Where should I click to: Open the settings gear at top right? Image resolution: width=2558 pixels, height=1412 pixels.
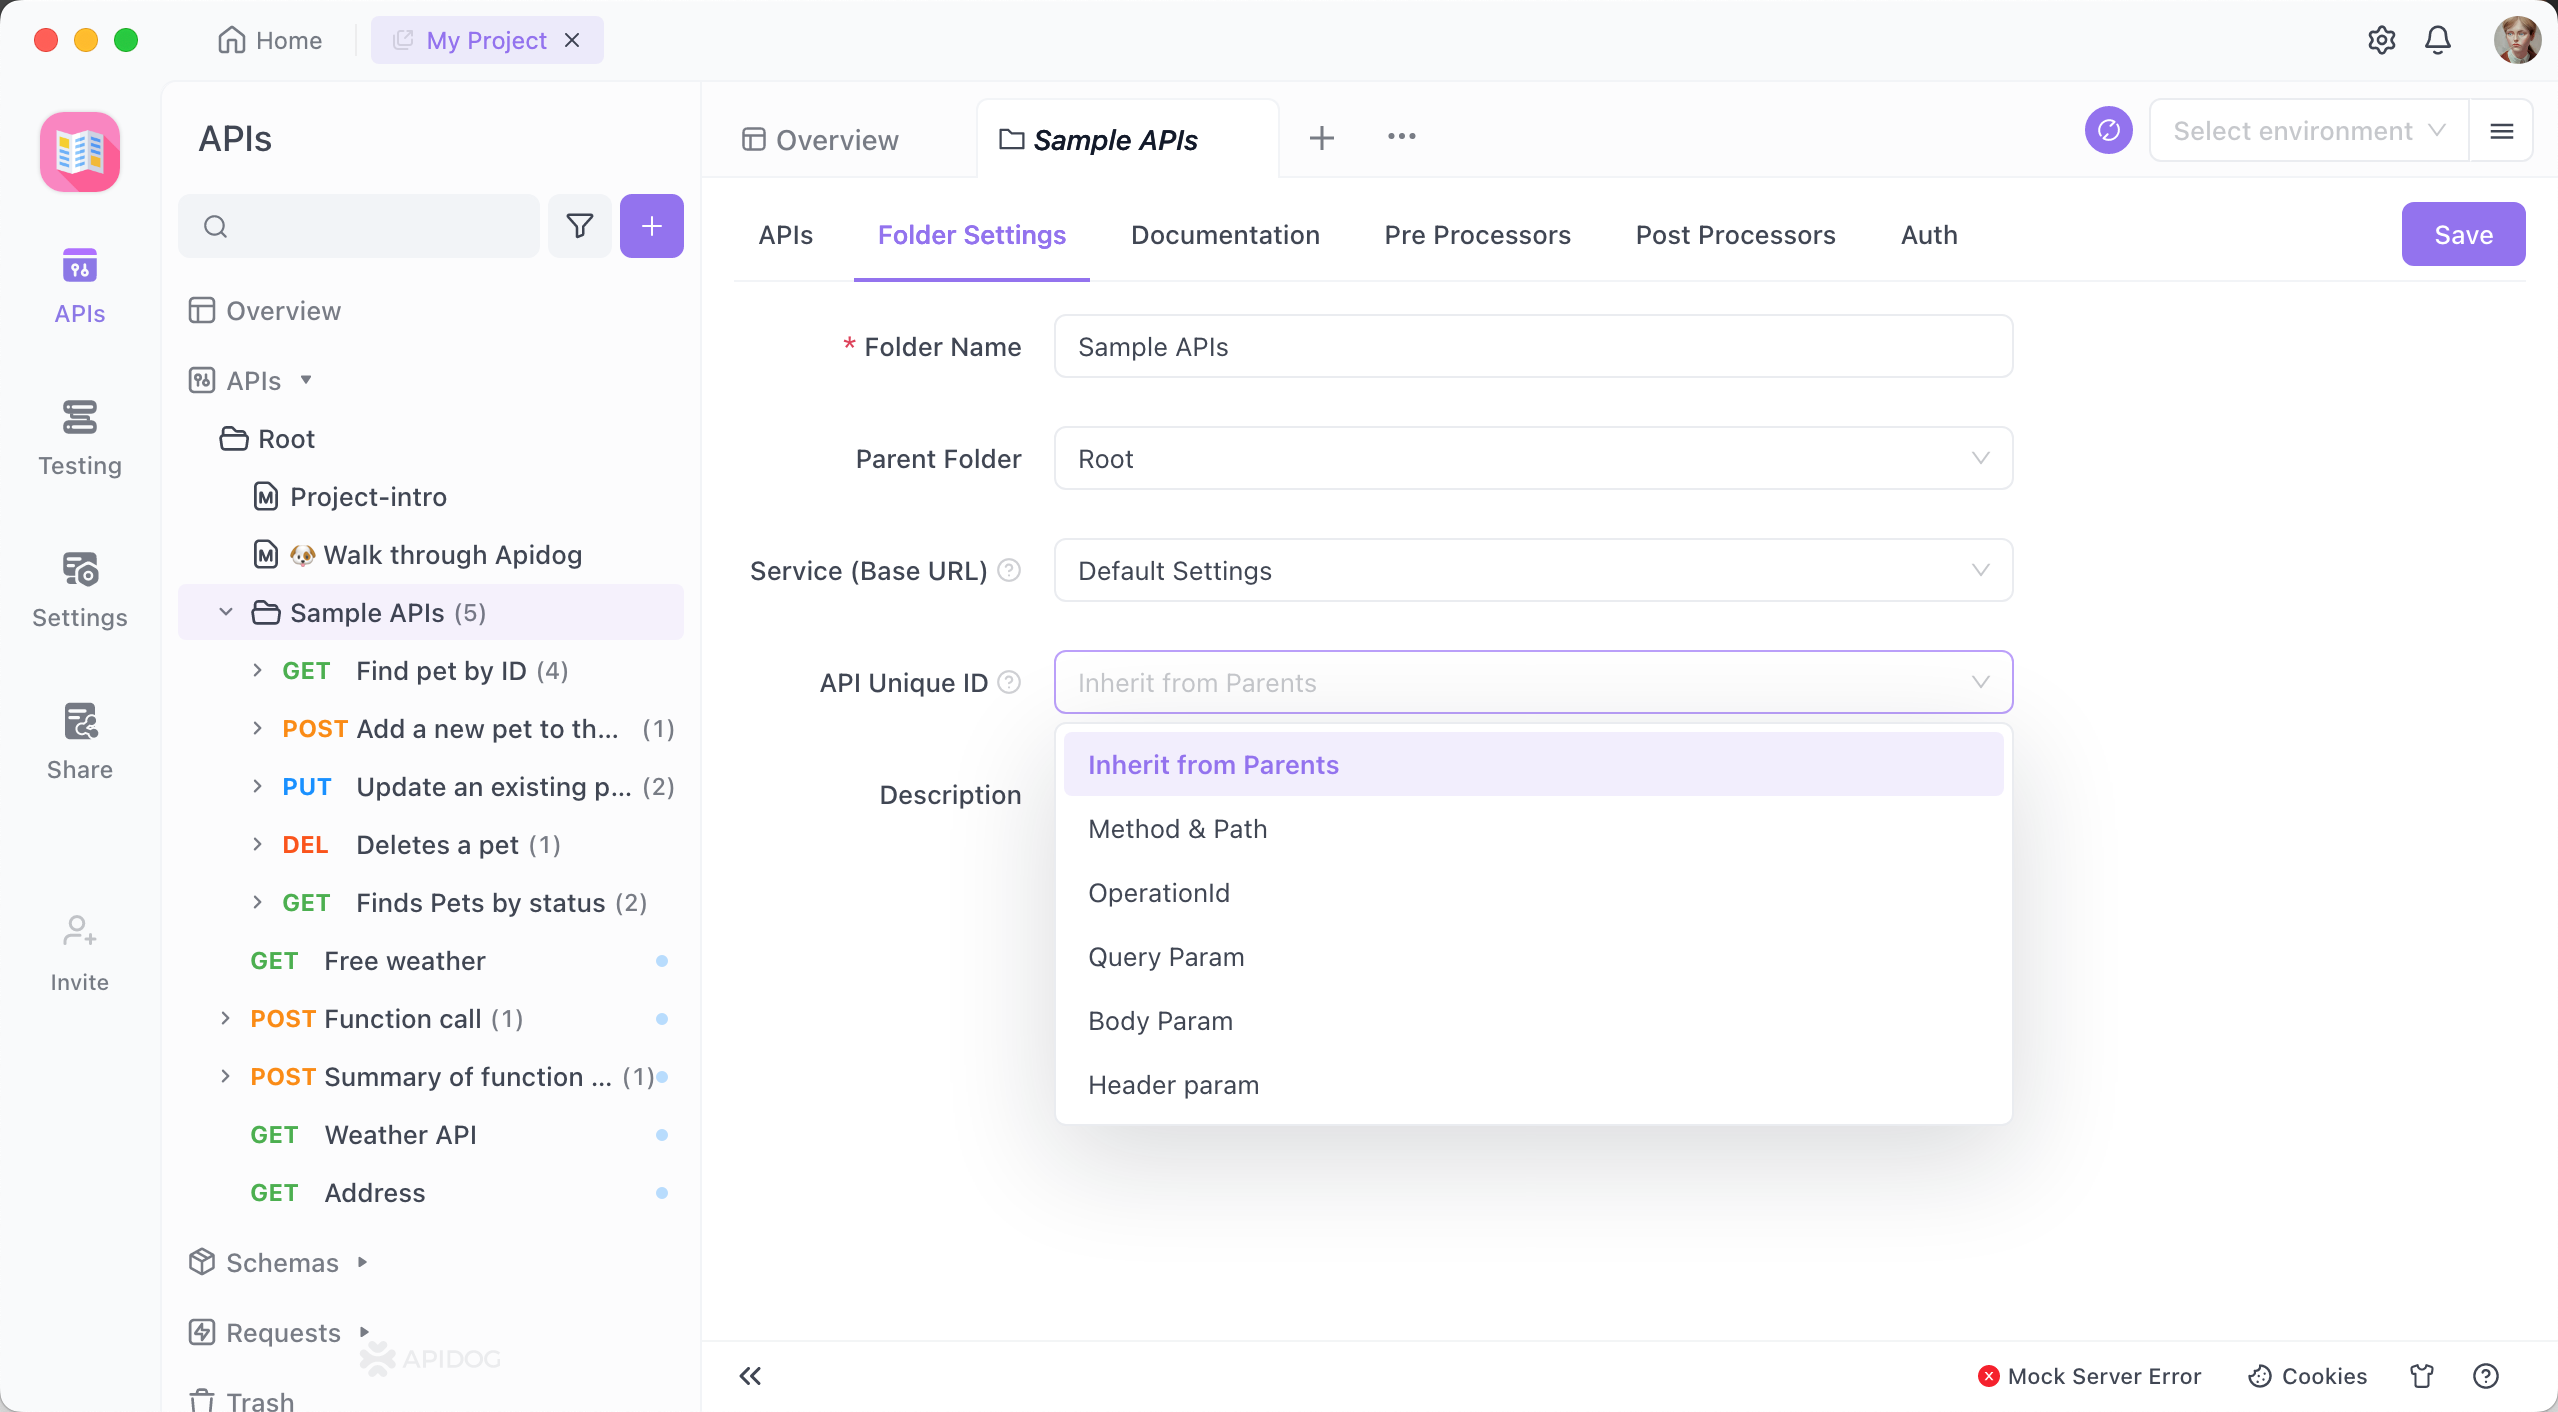point(2381,40)
